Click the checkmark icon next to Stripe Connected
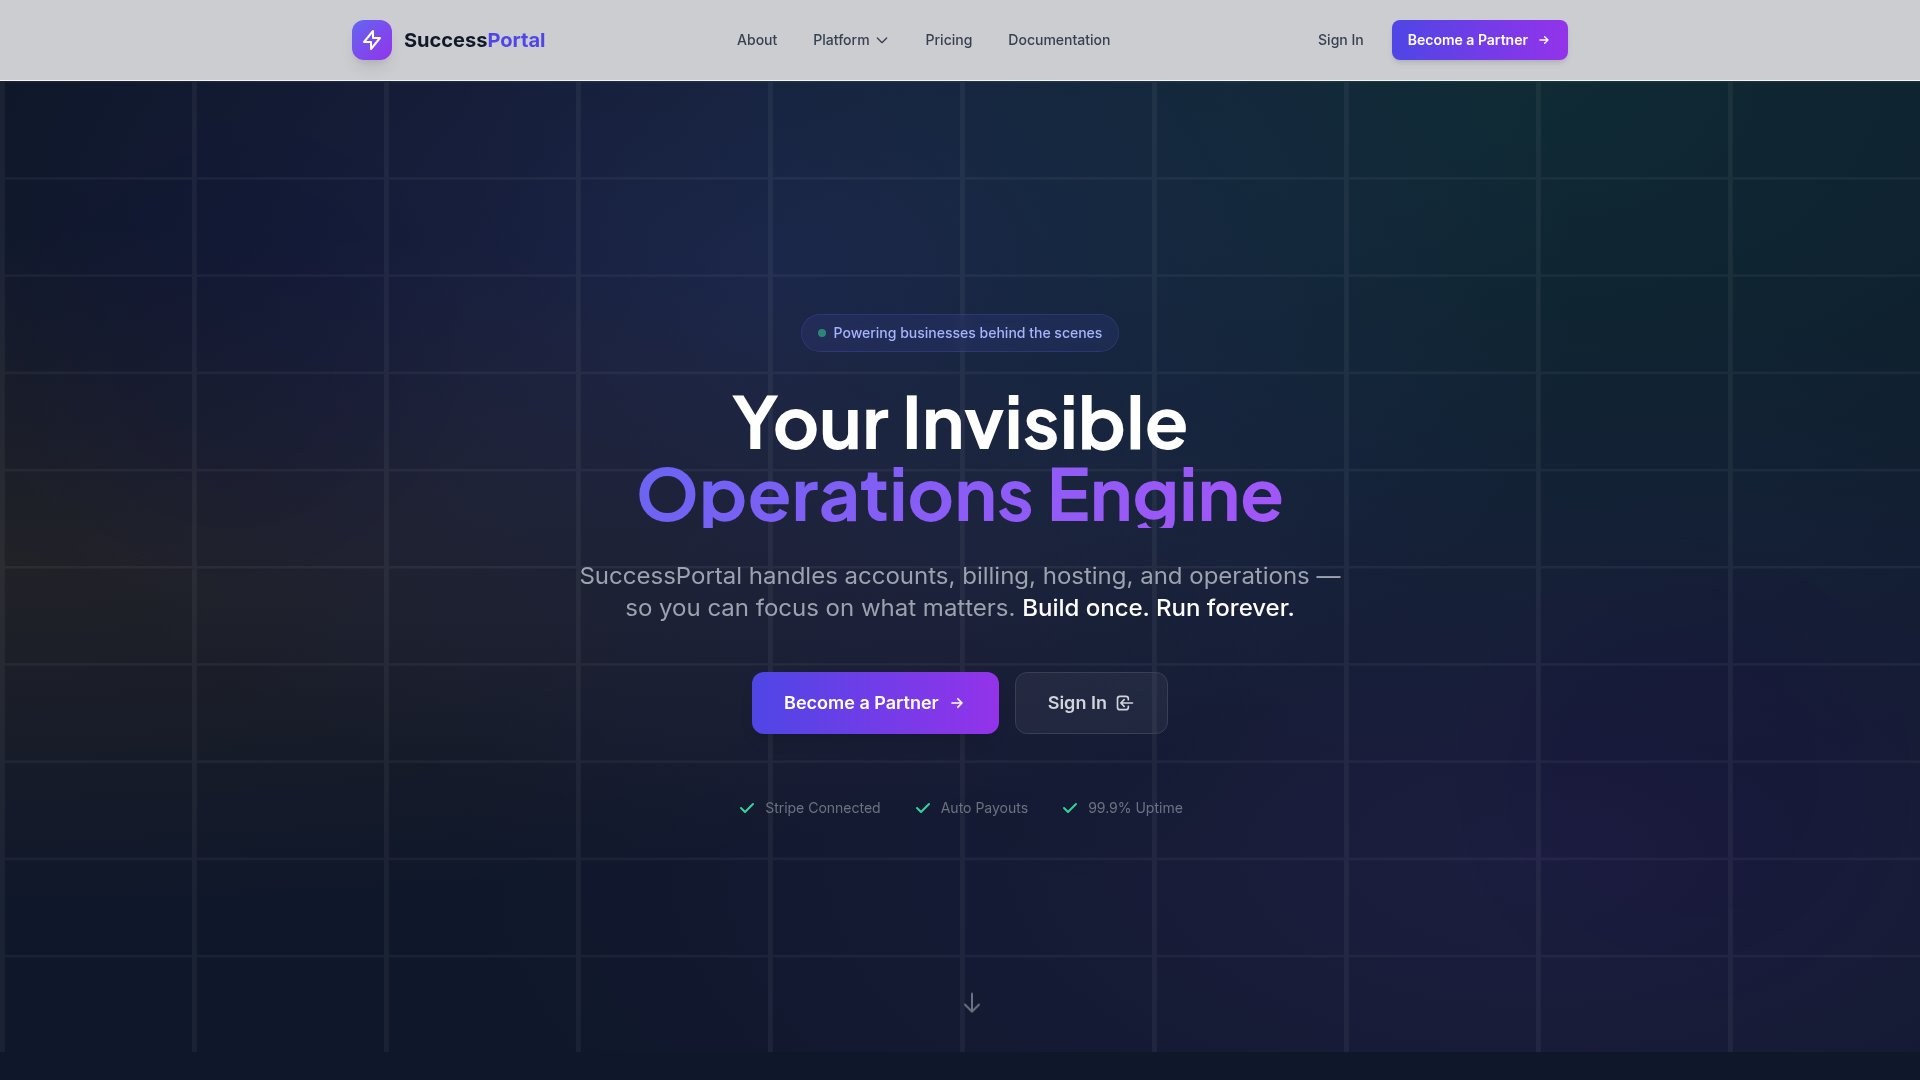The height and width of the screenshot is (1080, 1920). coord(746,807)
